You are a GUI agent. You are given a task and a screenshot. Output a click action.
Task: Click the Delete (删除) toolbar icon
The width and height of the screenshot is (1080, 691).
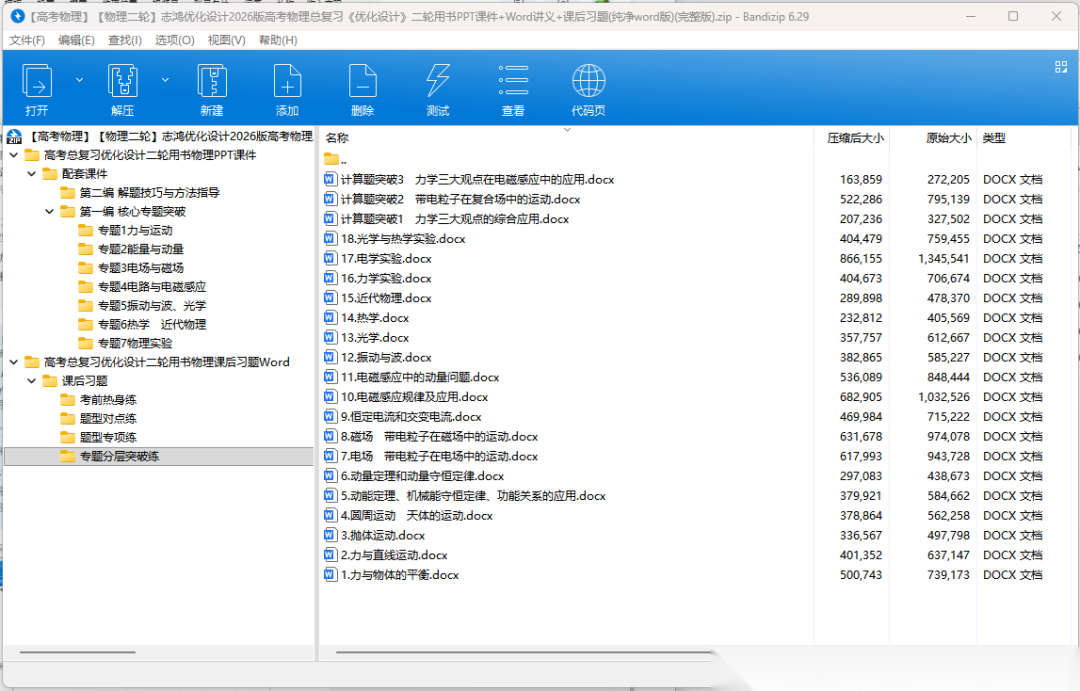[x=362, y=82]
